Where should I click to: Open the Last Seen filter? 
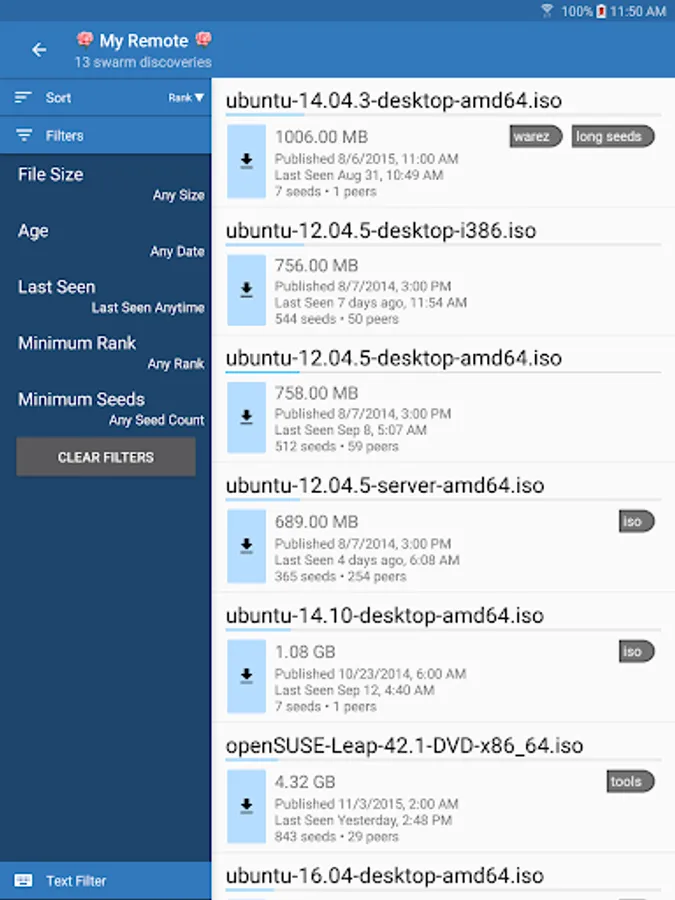click(106, 296)
